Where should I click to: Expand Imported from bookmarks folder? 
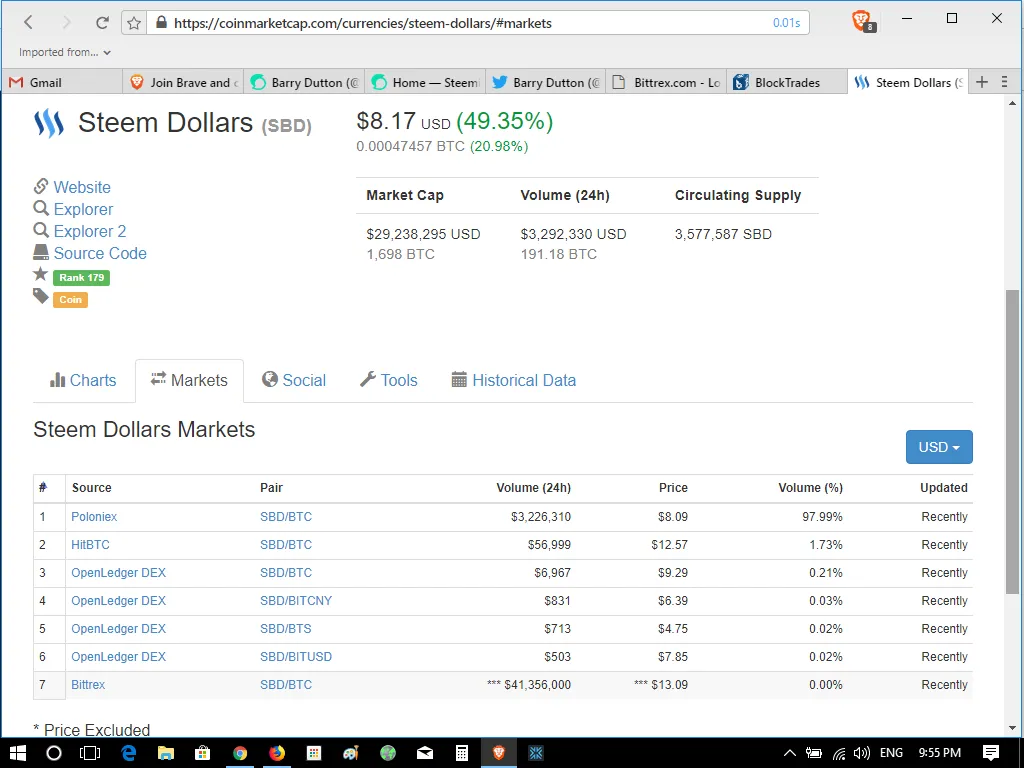point(65,52)
